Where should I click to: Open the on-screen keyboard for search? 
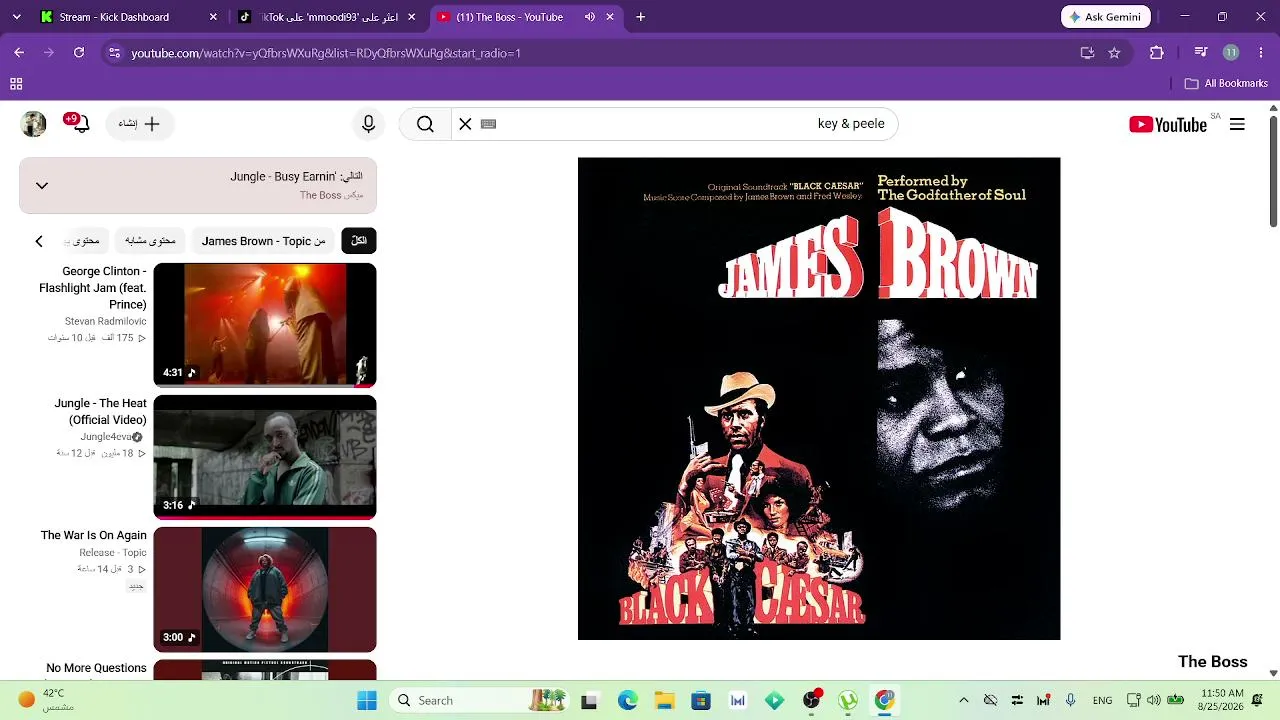(489, 124)
